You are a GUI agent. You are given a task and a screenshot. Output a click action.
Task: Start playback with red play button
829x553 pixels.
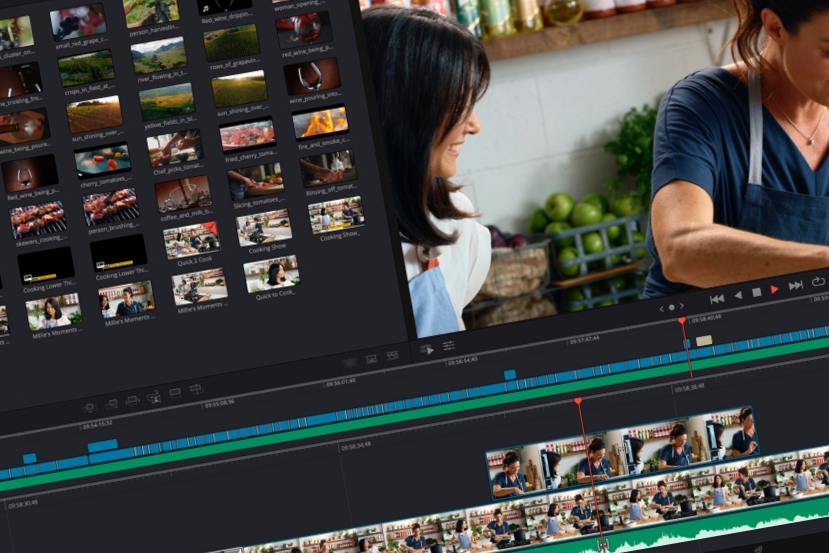[x=775, y=289]
